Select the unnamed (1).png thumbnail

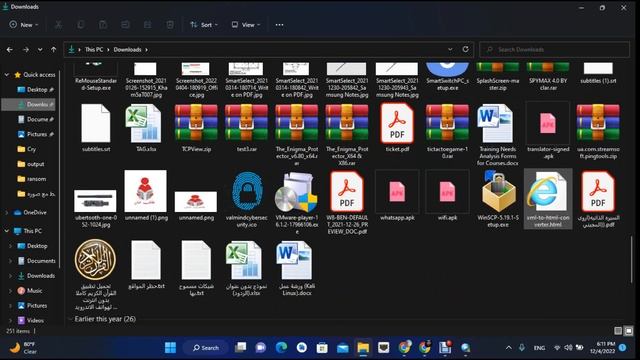[146, 196]
